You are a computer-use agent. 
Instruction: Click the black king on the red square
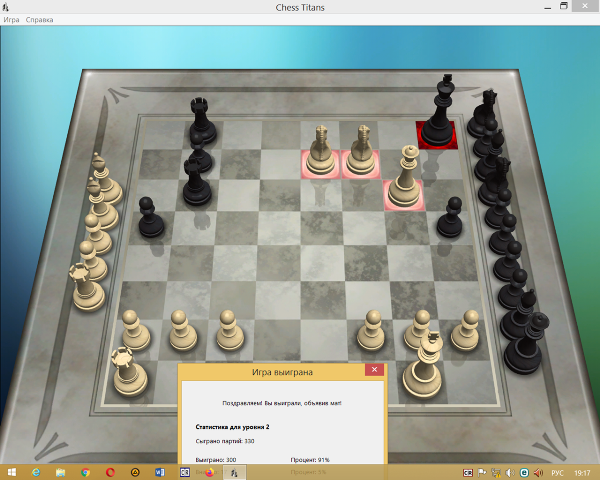pyautogui.click(x=438, y=118)
